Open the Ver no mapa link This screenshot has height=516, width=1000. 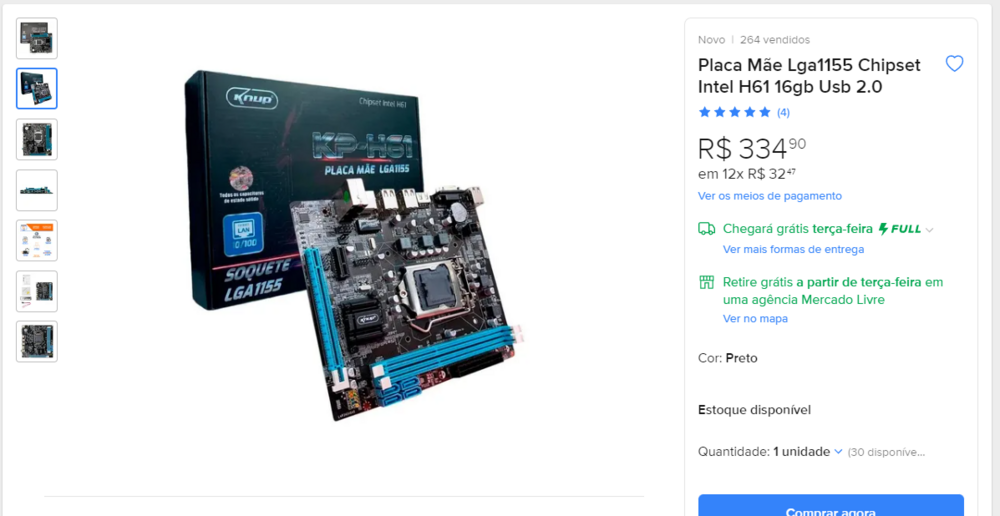click(x=755, y=318)
